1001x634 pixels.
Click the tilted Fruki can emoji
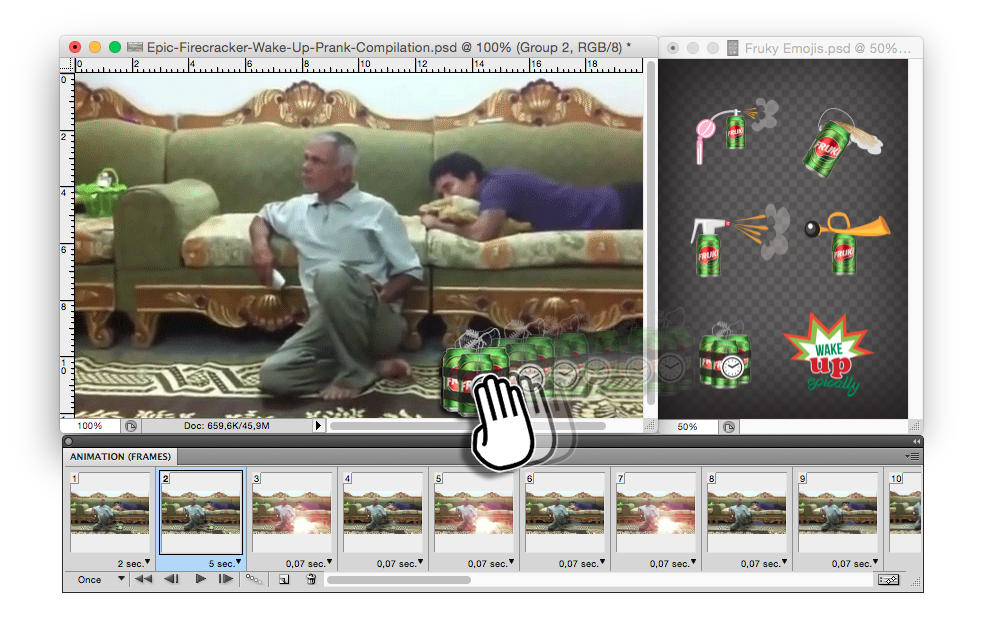(x=842, y=143)
